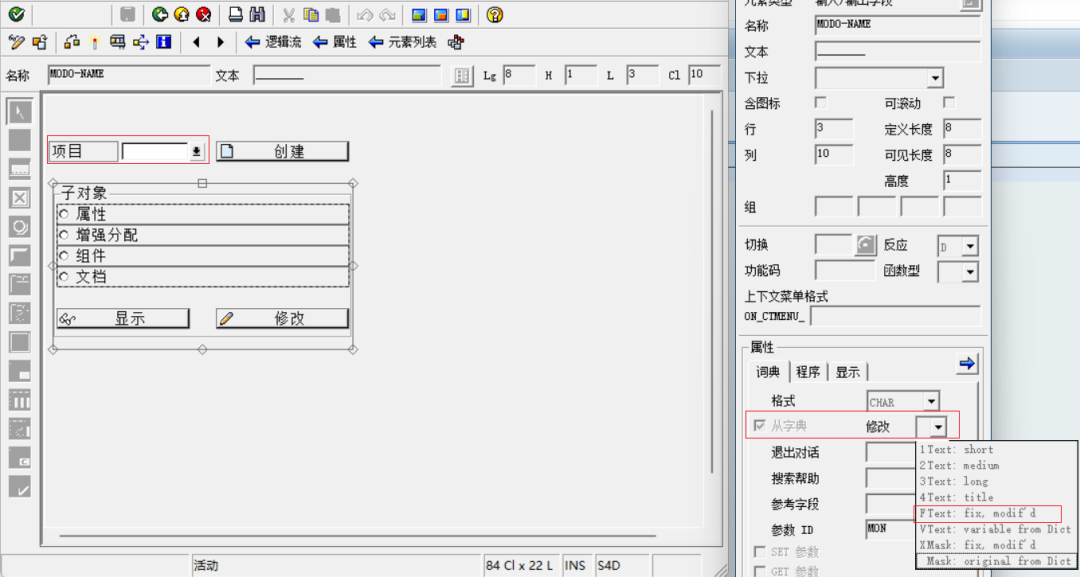Select the 组件 radio button
The image size is (1080, 577).
[64, 255]
